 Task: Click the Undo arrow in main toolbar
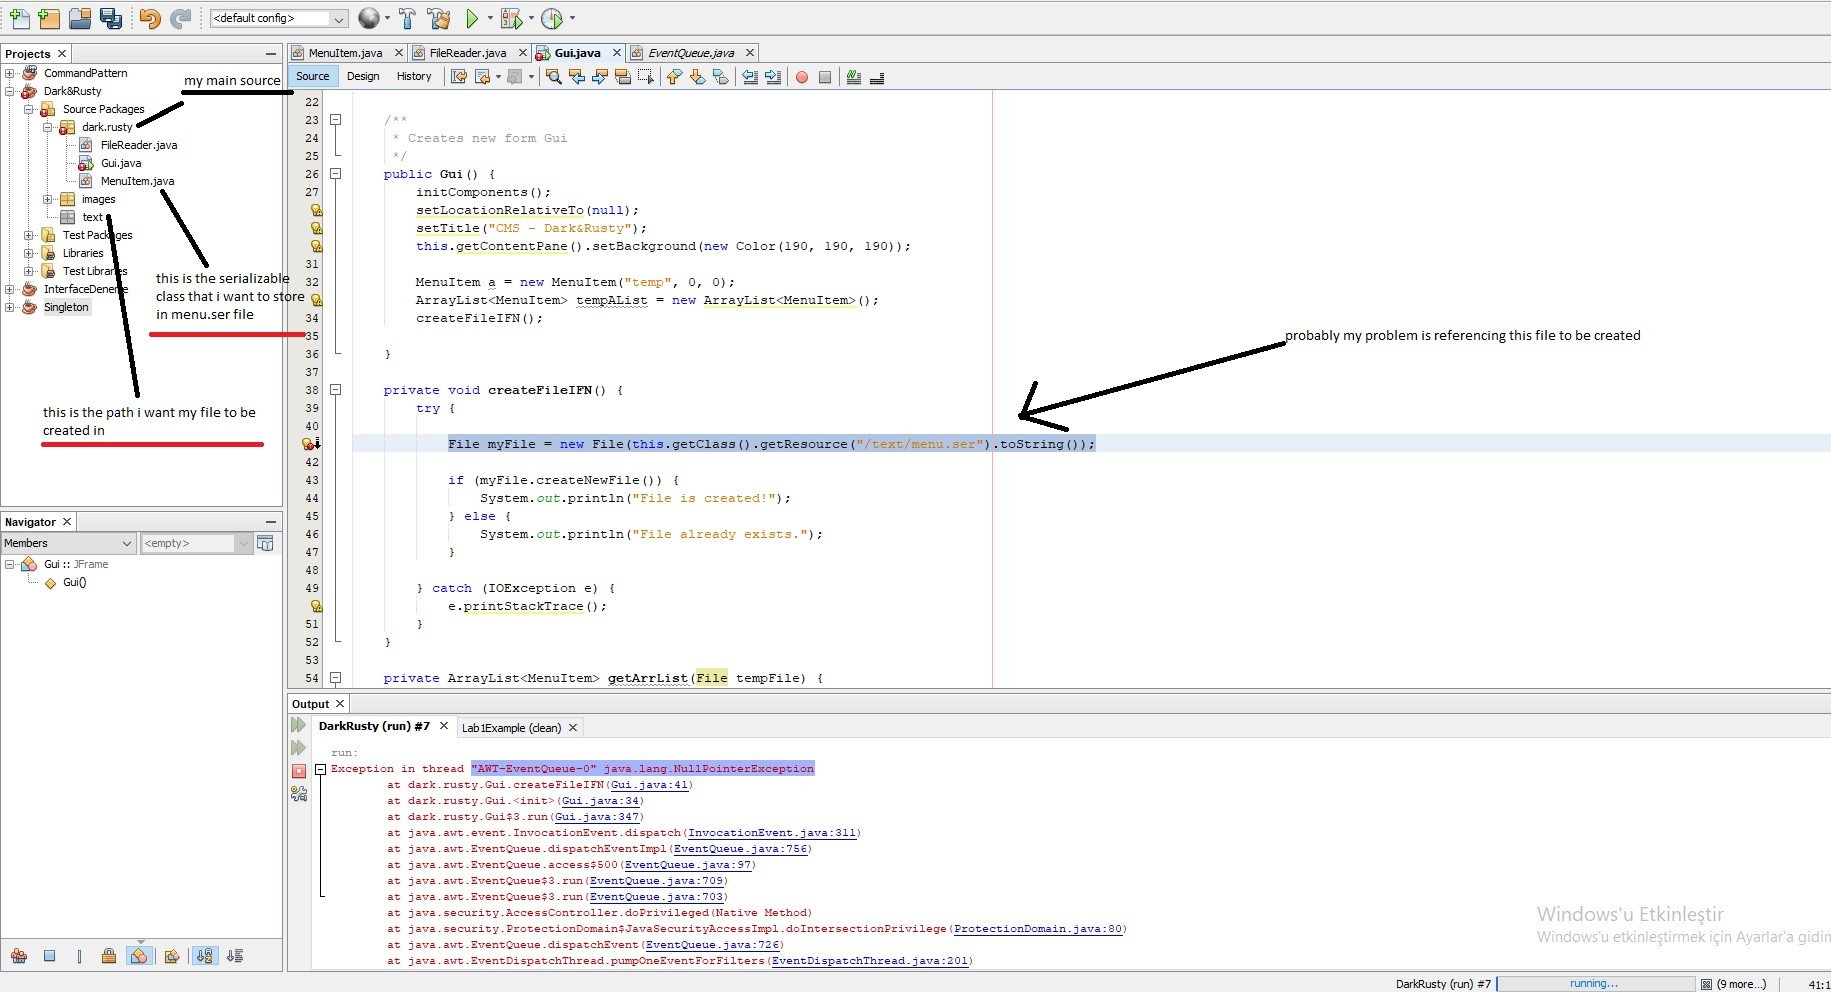[150, 18]
